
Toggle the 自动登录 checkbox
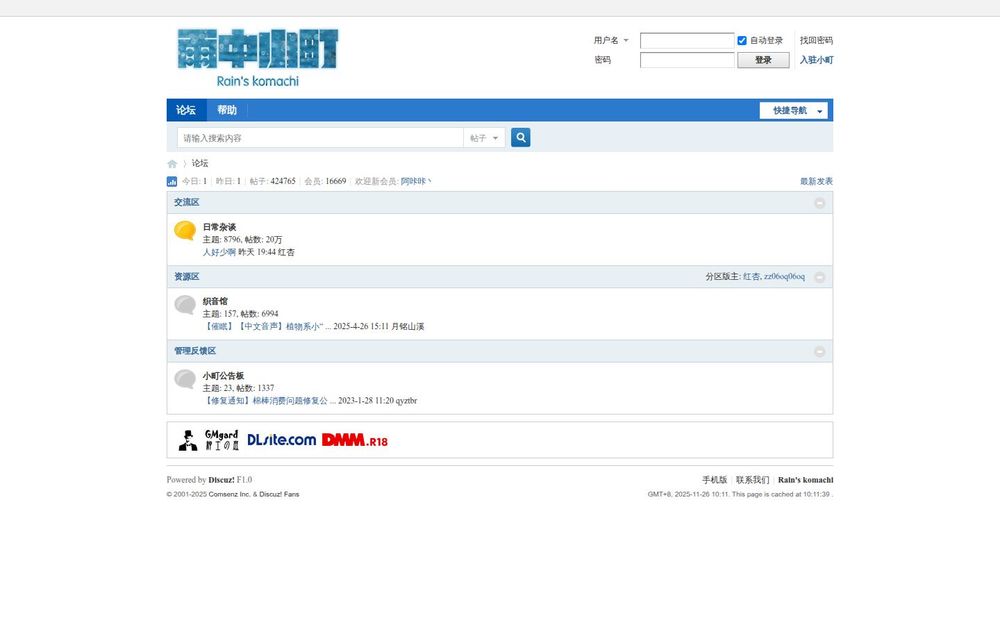pyautogui.click(x=742, y=40)
